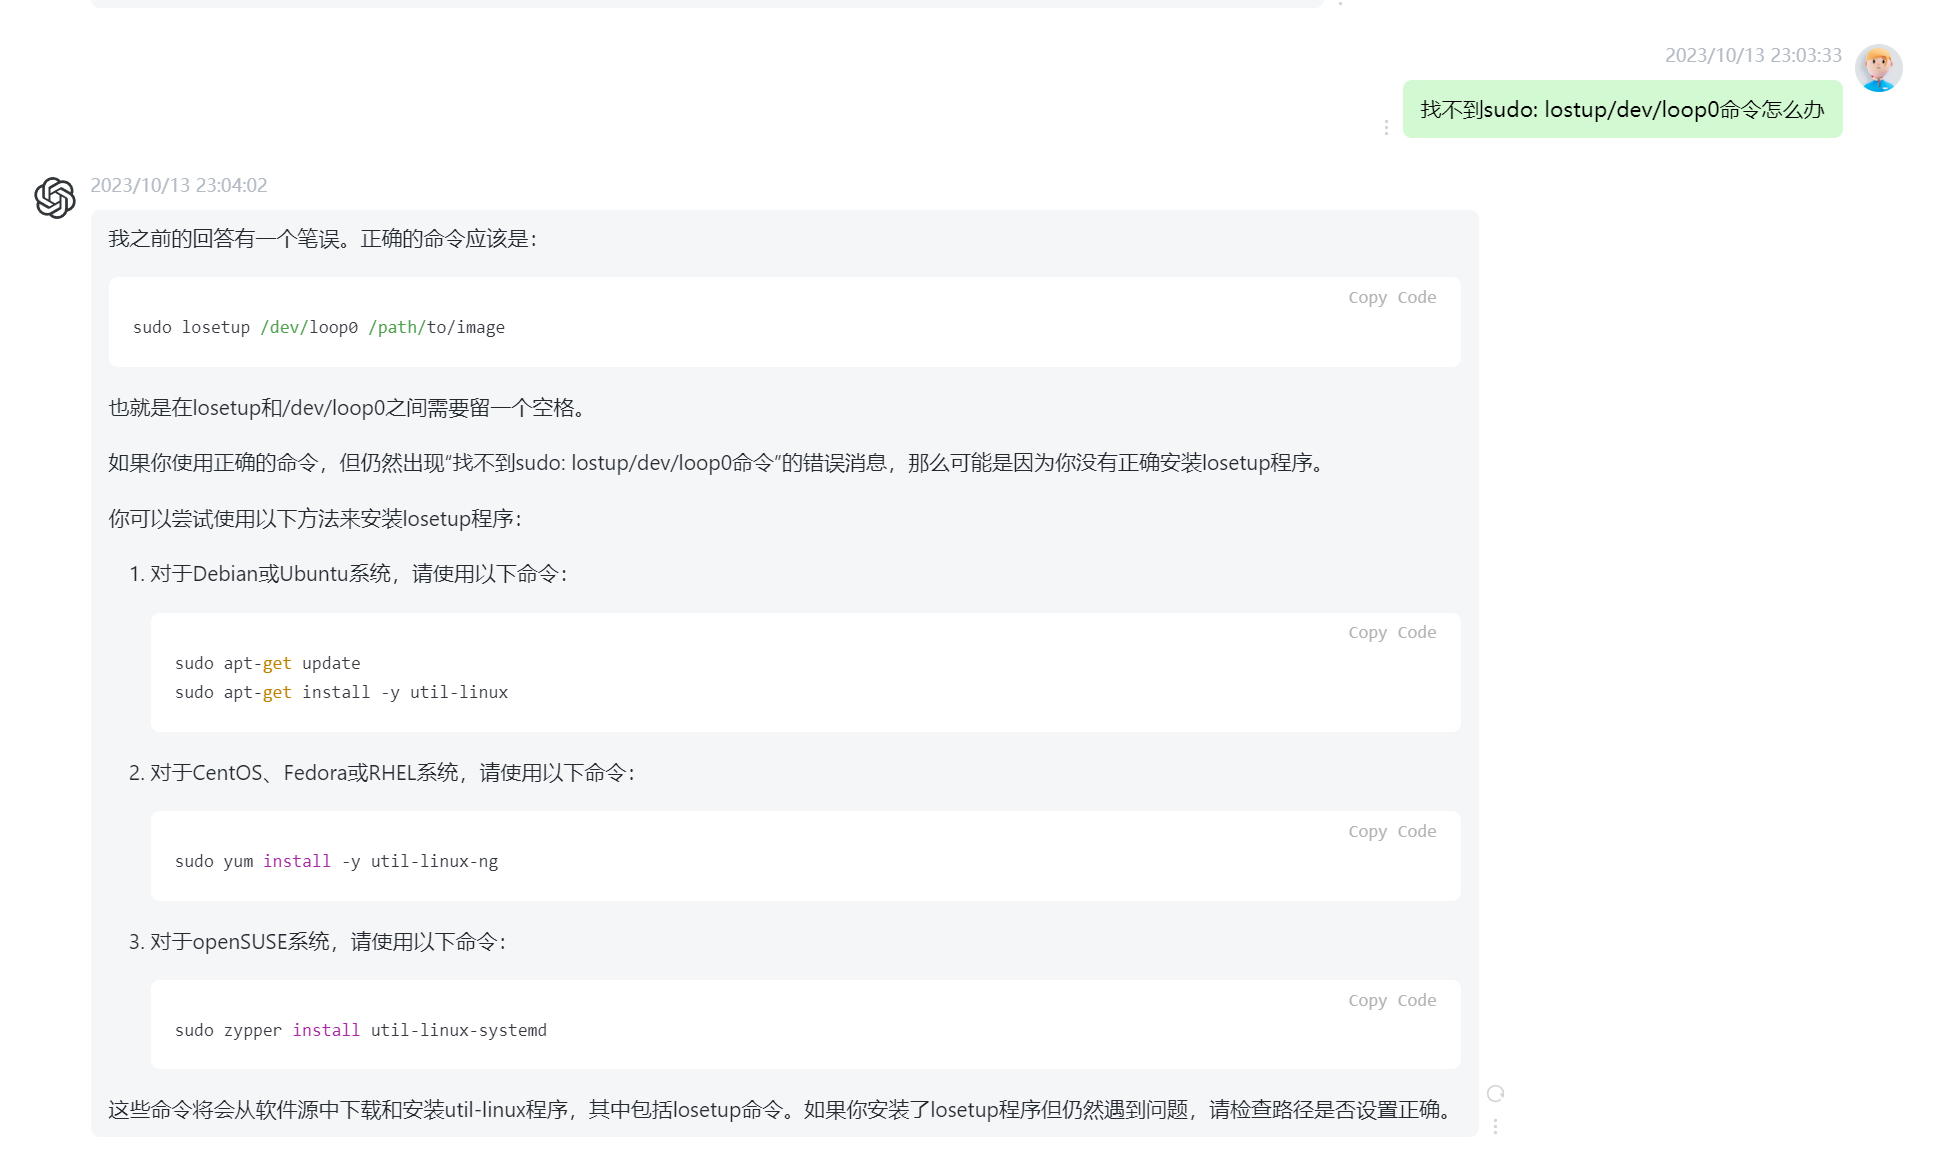Click the sudo losetup command text

[x=319, y=327]
